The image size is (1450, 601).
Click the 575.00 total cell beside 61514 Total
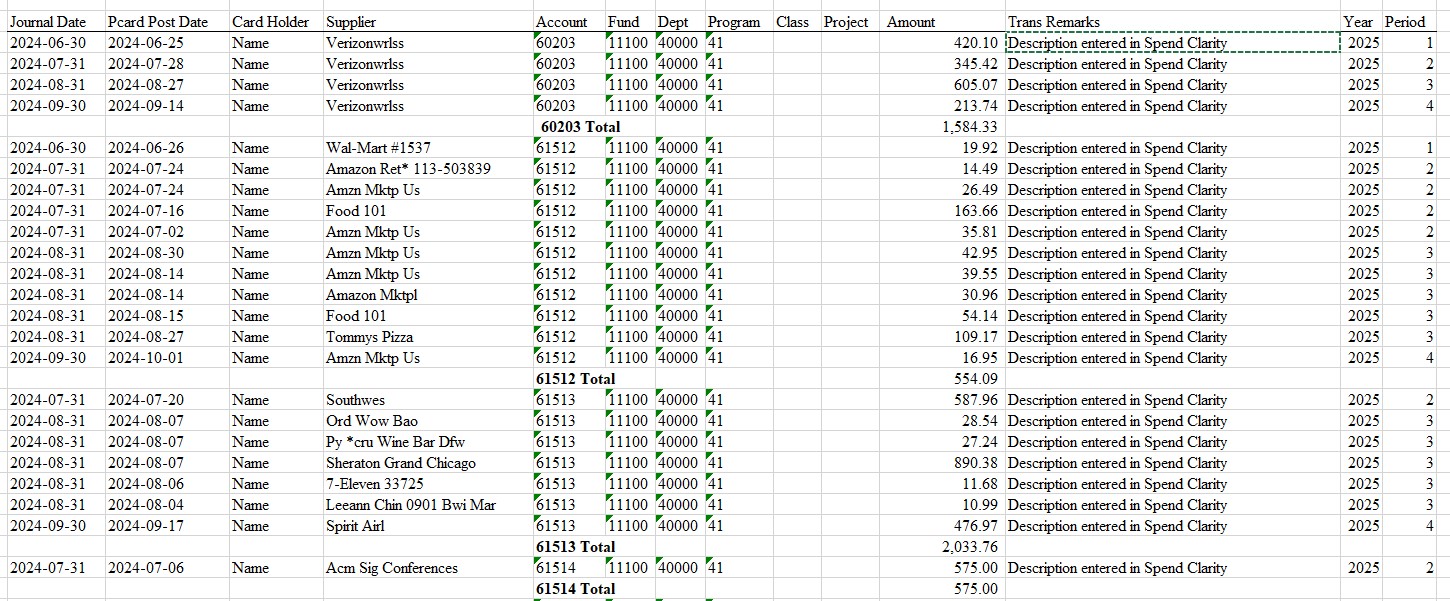[944, 589]
